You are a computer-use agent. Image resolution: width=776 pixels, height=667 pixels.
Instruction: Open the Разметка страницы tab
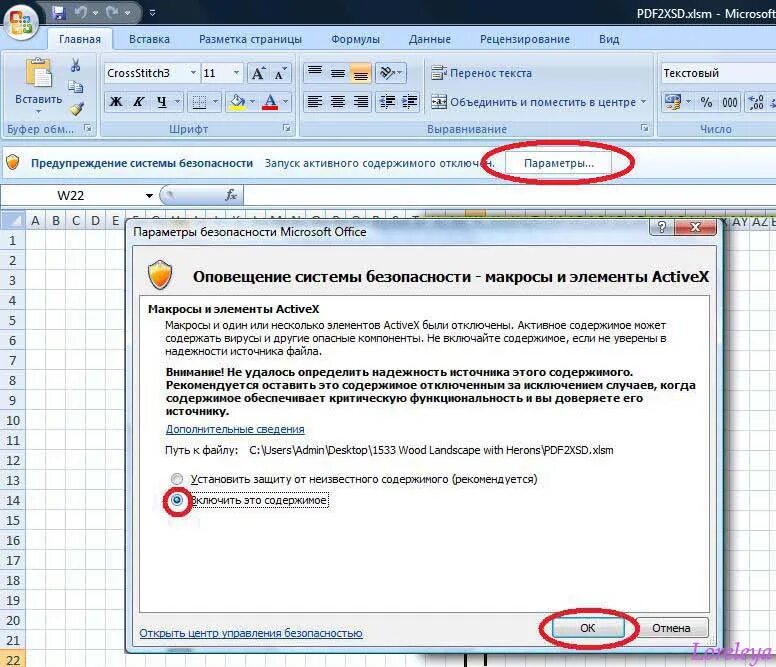[x=250, y=39]
